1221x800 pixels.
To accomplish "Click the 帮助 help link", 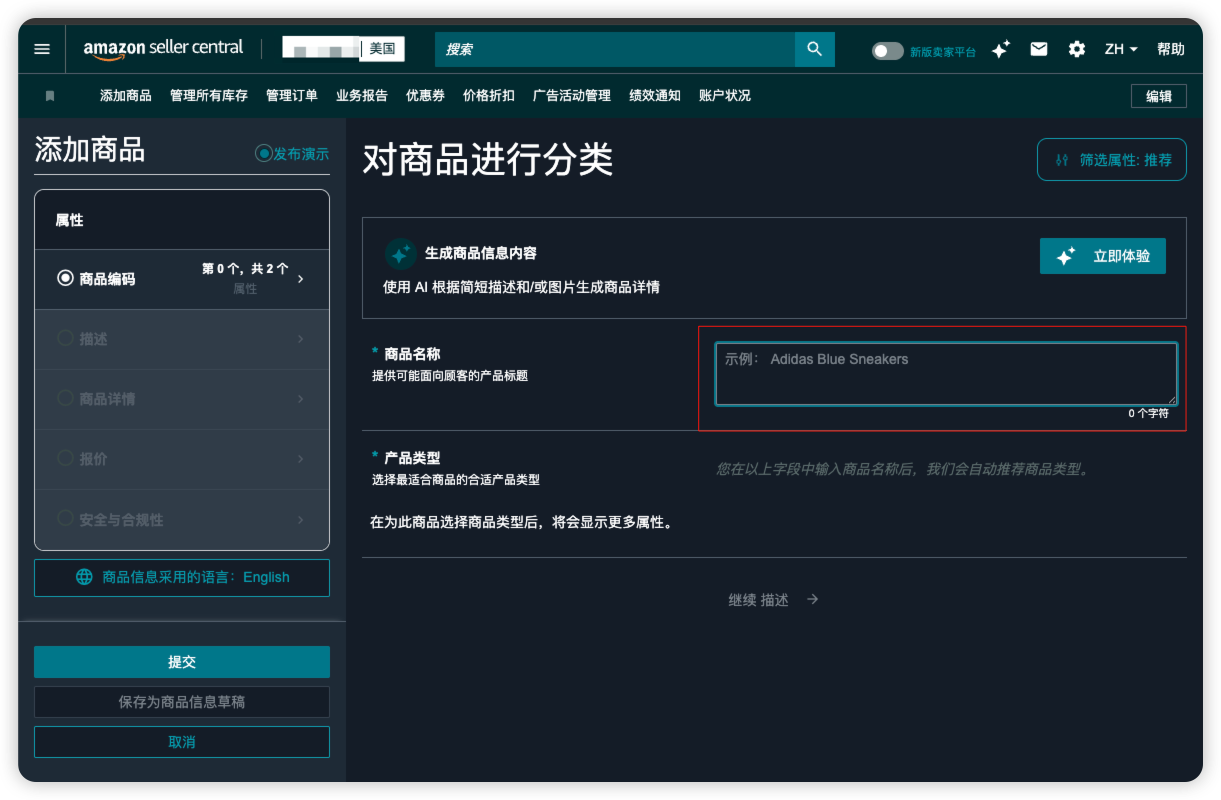I will [1171, 49].
